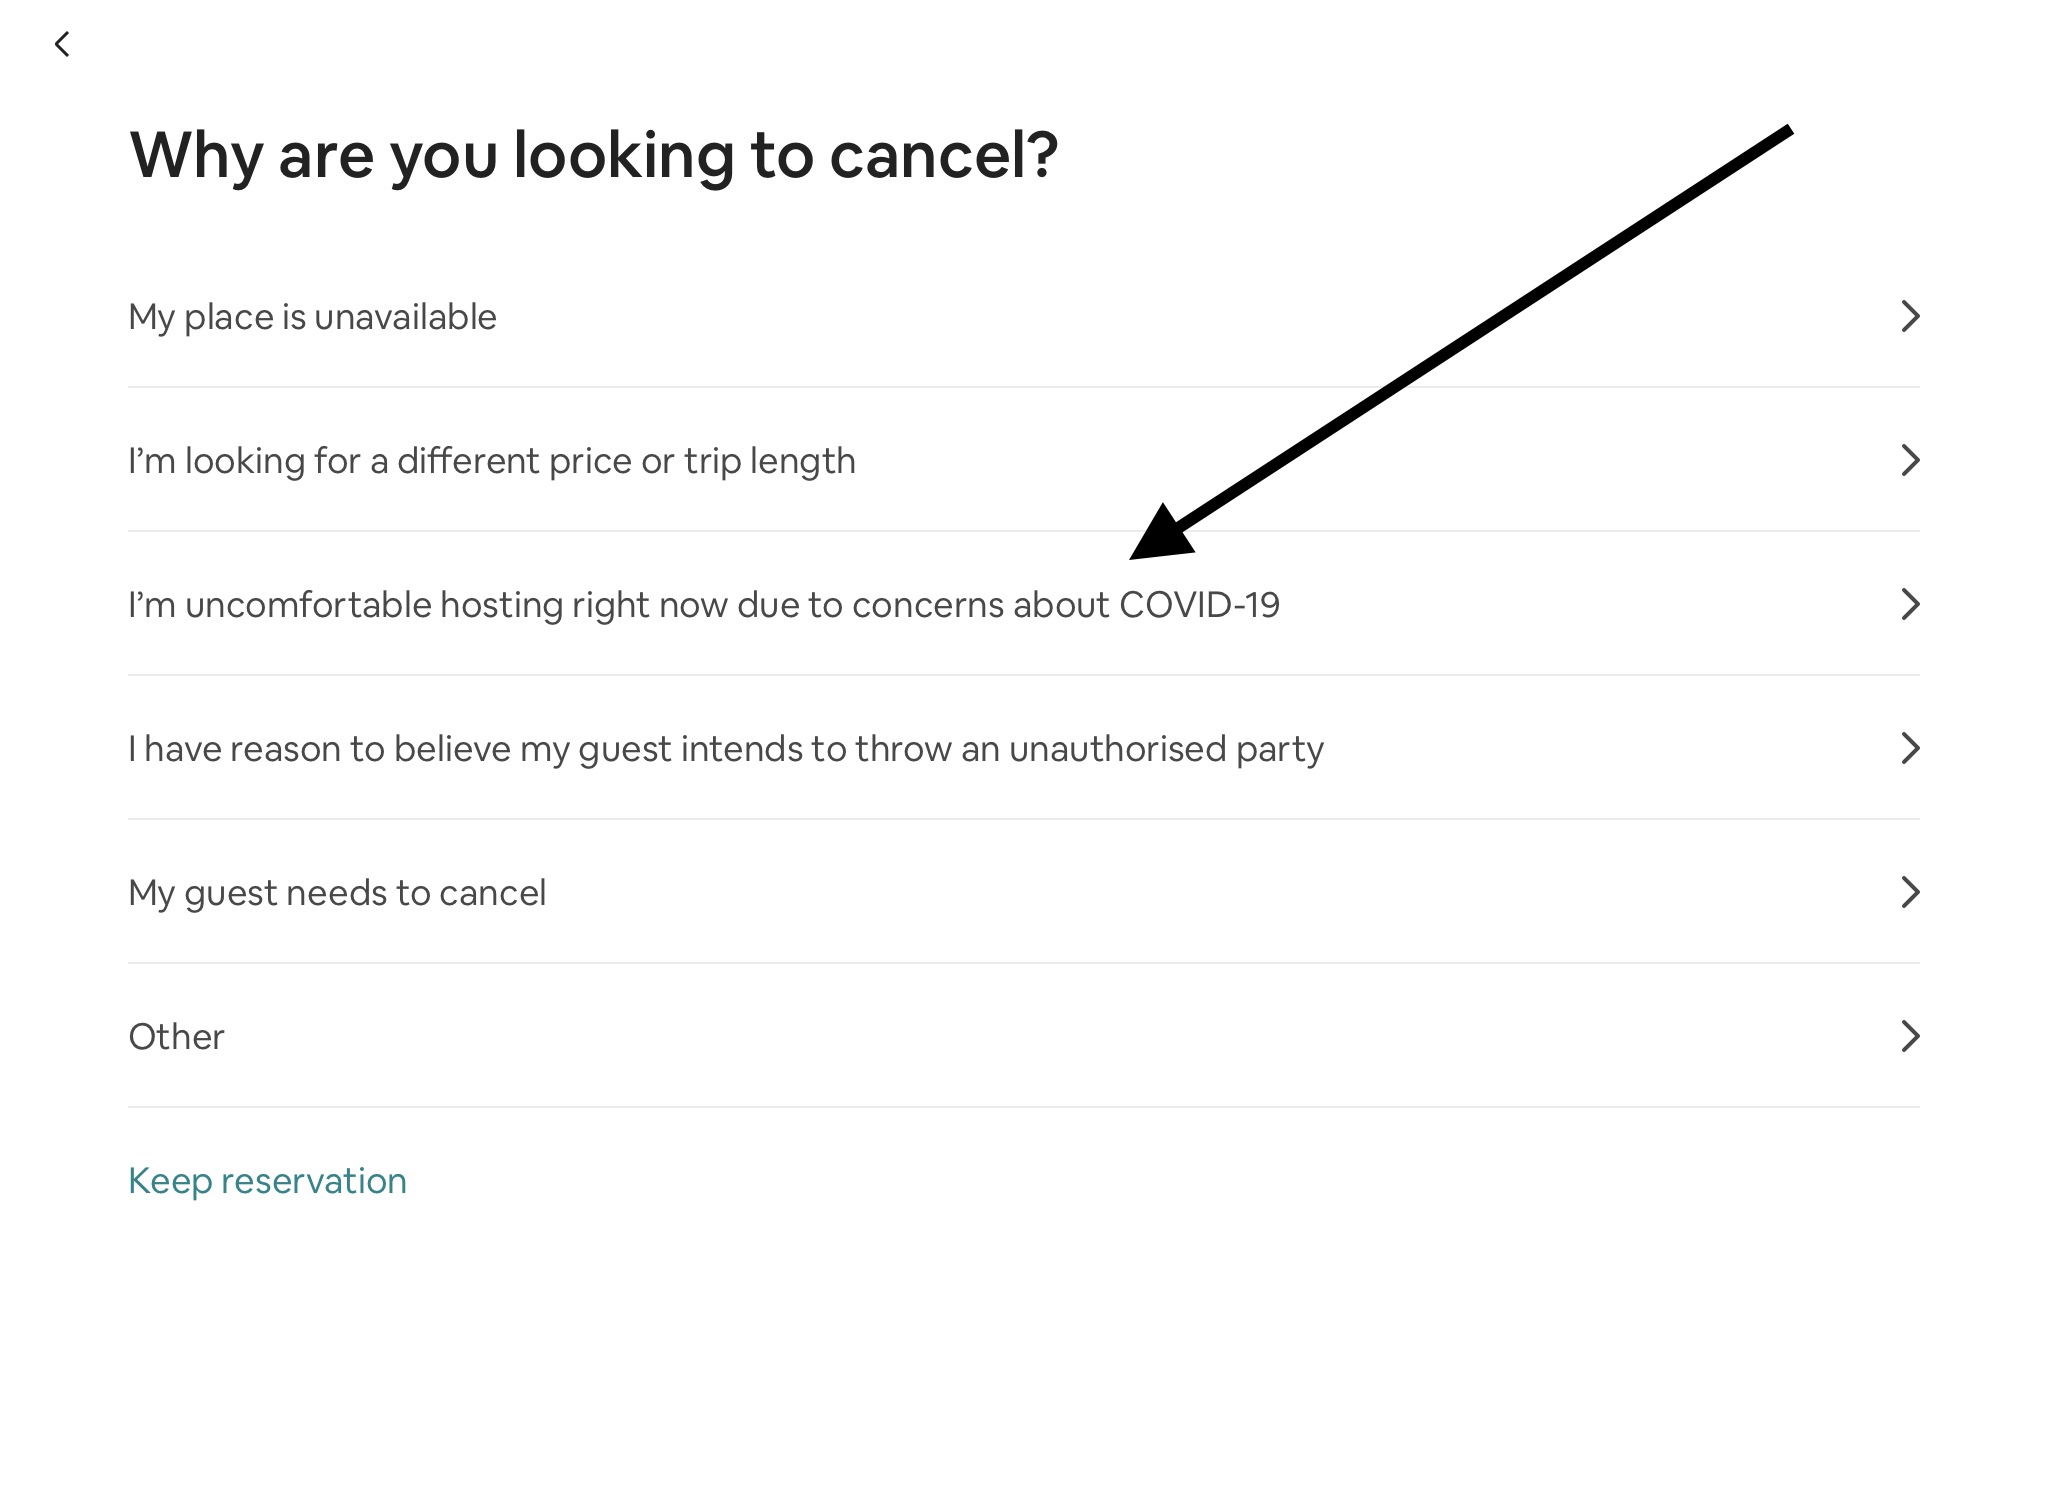Expand the chevron for 'unauthorised party' reason

pos(1910,747)
